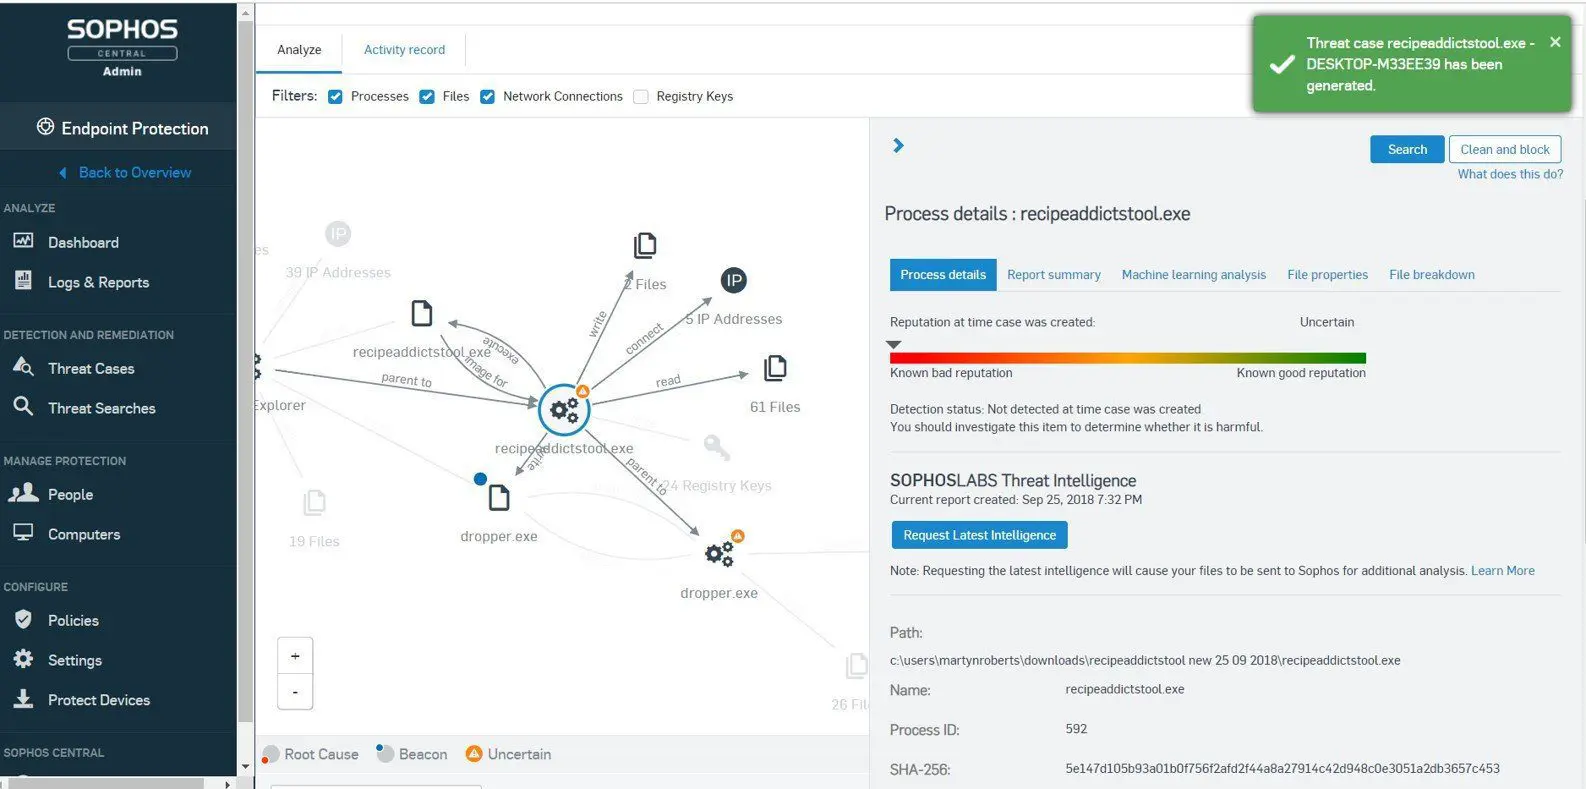Zoom in the graph with plus button
Viewport: 1586px width, 789px height.
[x=295, y=656]
